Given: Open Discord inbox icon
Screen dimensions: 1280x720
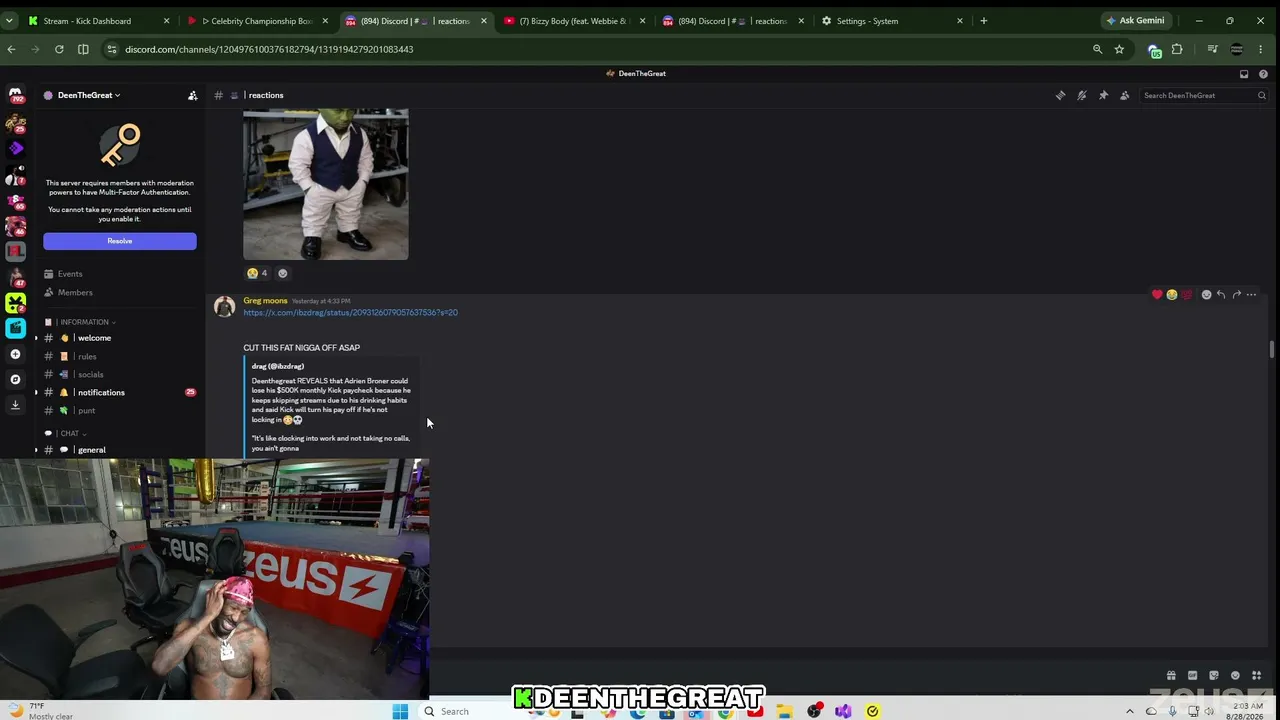Looking at the screenshot, I should 1244,74.
